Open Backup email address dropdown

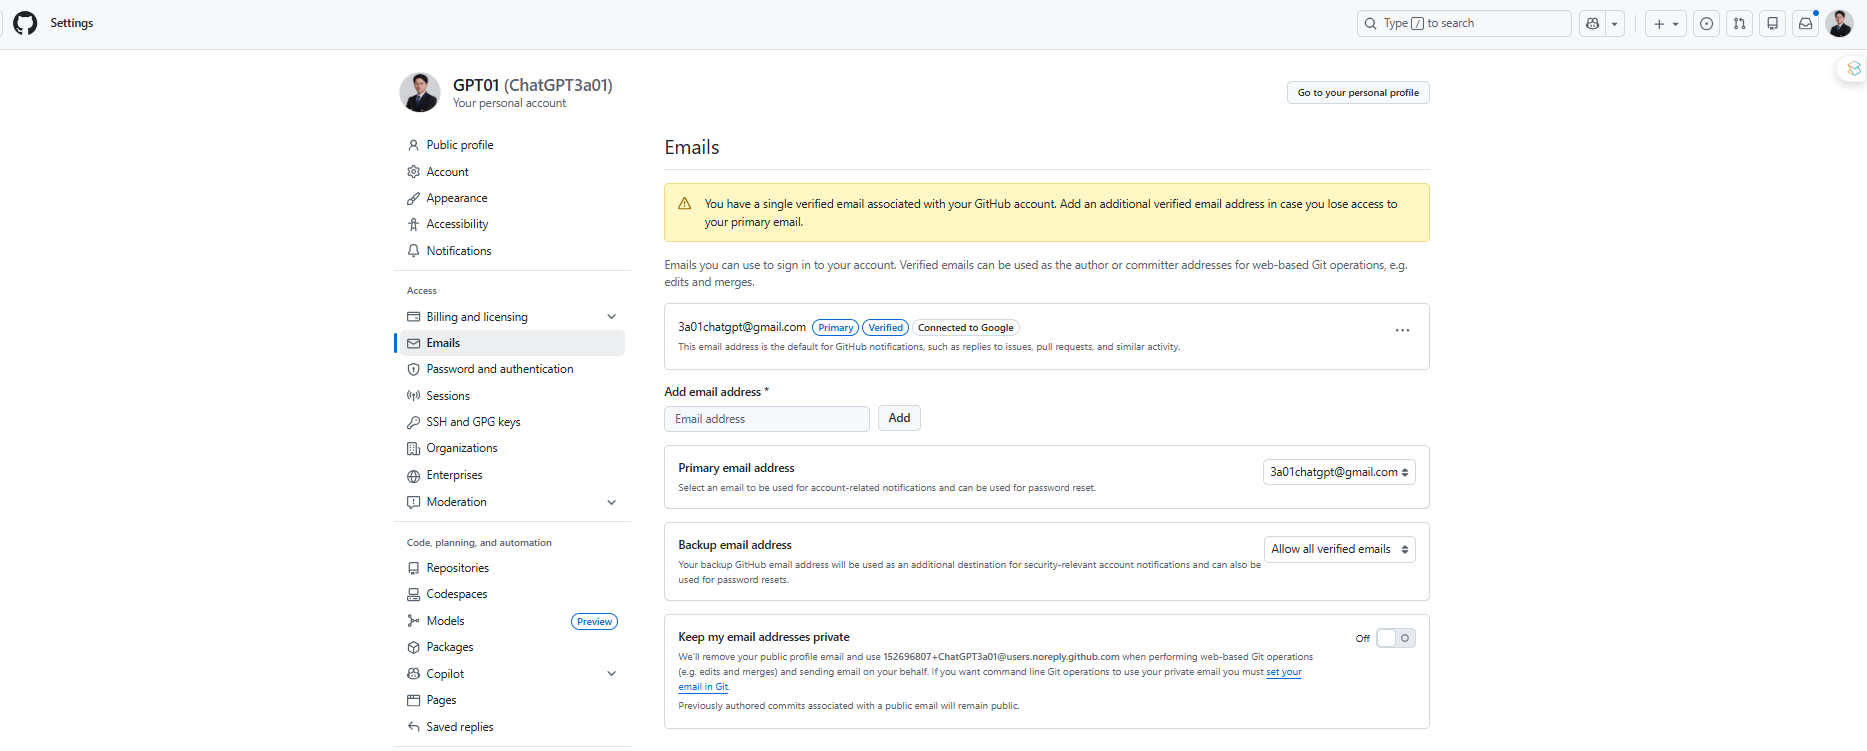click(x=1339, y=549)
